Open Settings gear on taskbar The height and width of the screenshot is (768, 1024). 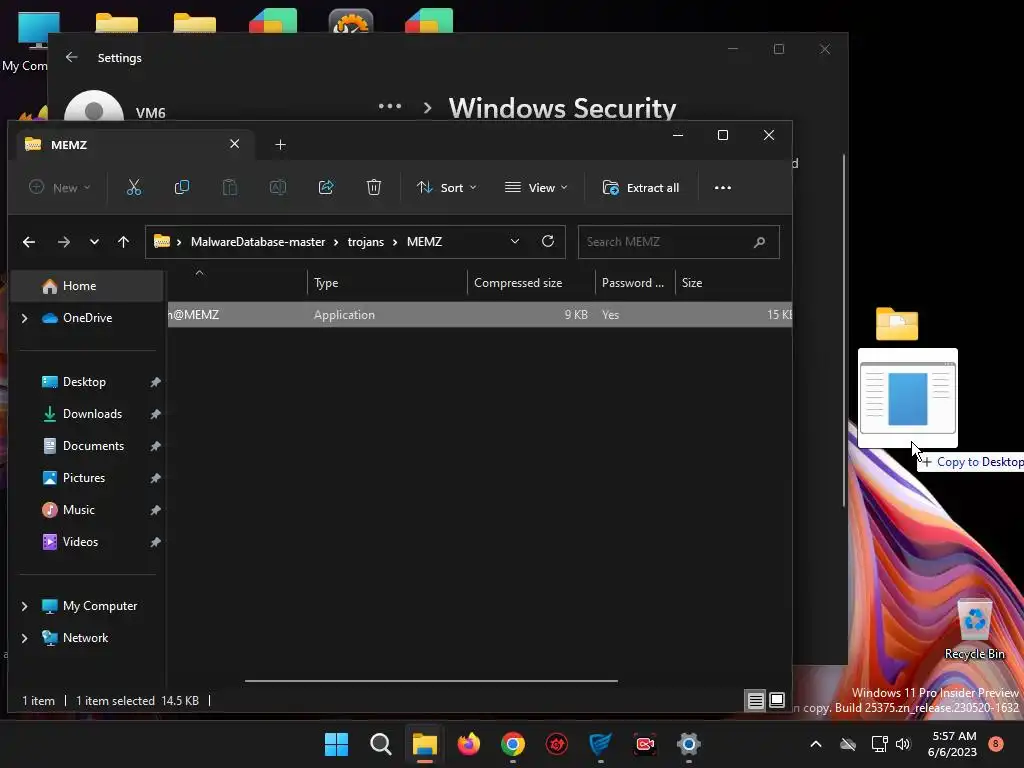[x=688, y=744]
